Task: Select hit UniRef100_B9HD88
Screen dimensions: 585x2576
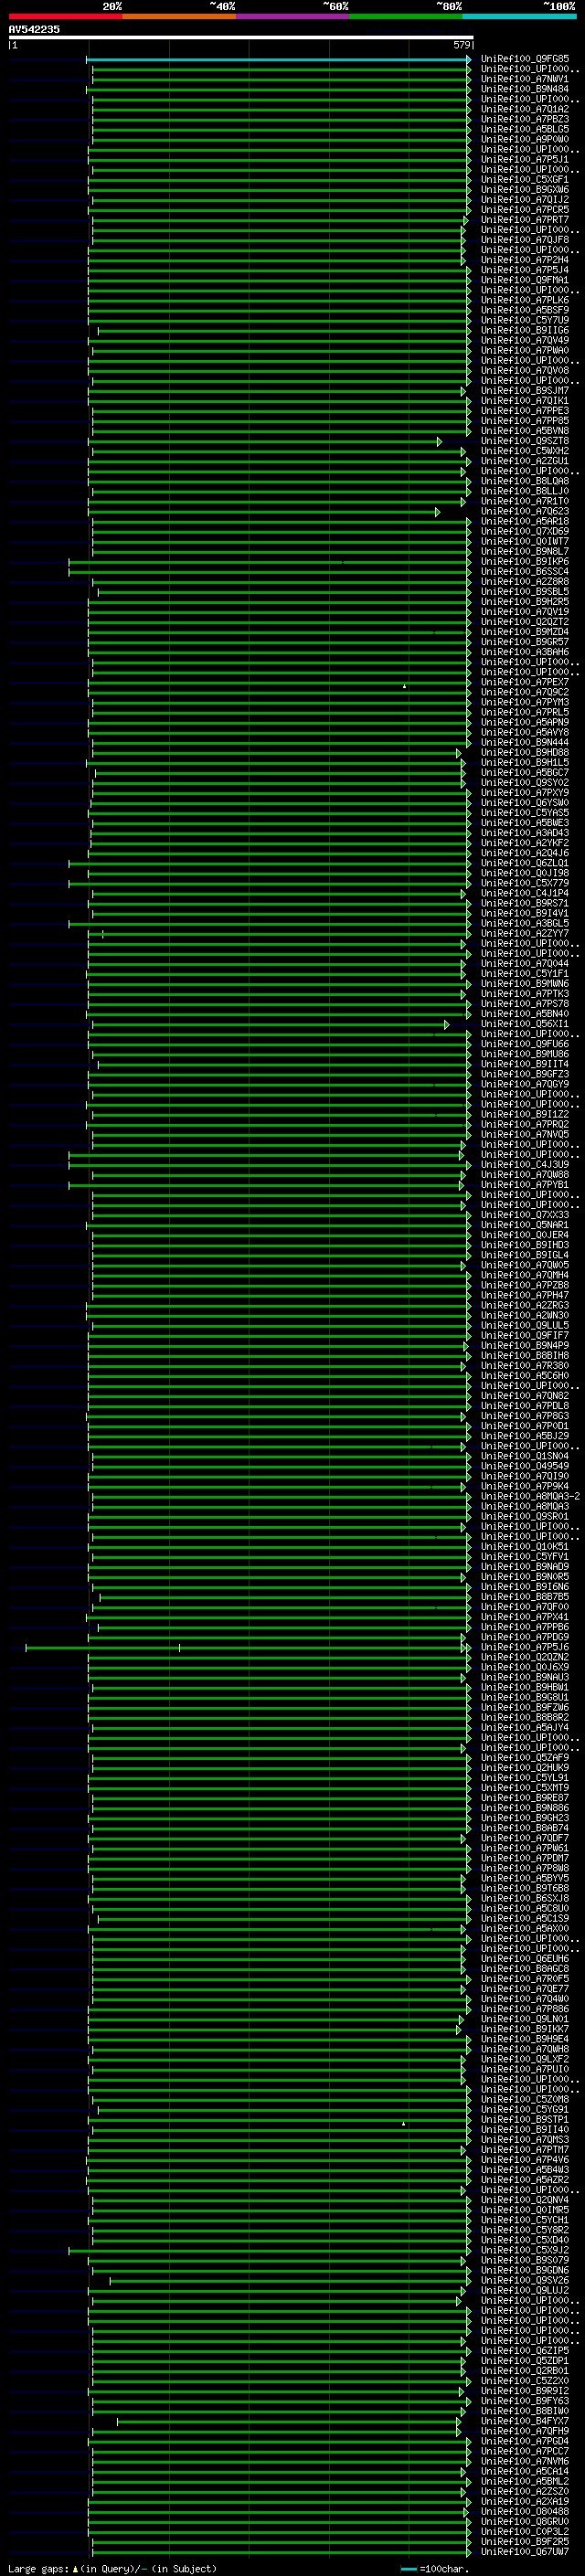Action: tap(525, 753)
